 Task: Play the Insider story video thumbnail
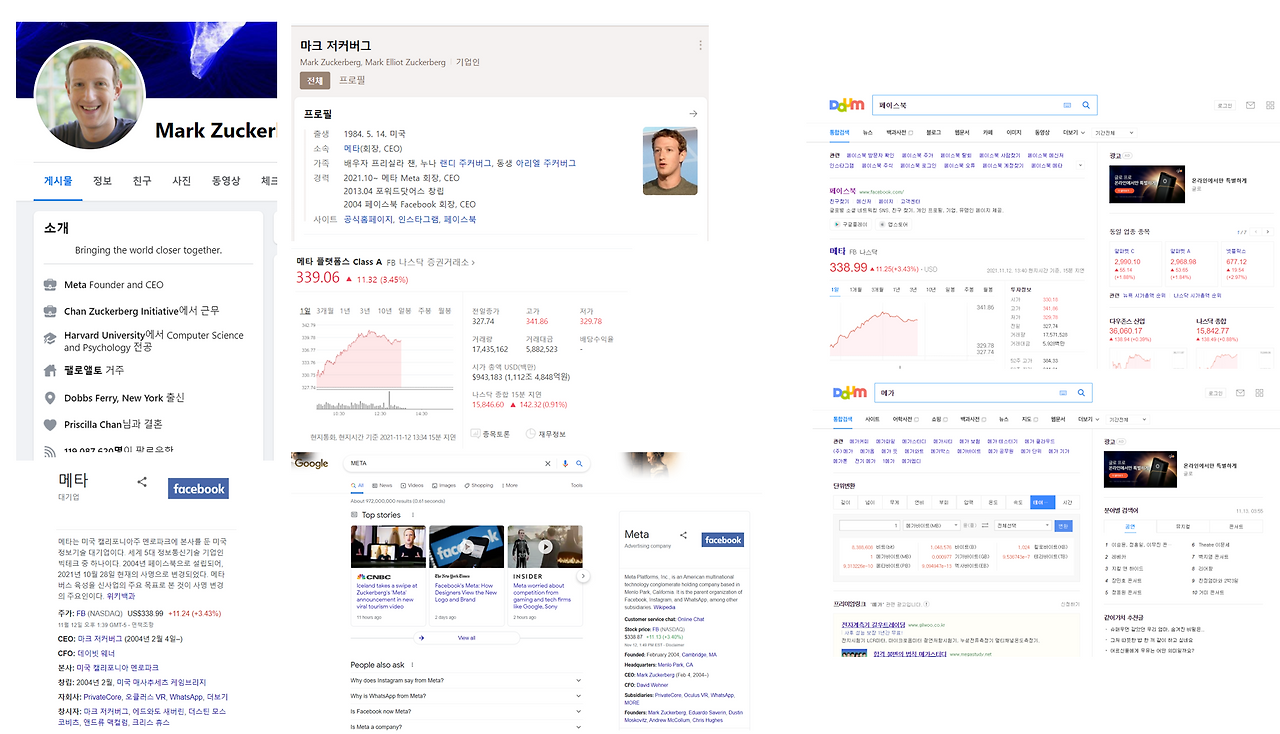545,546
